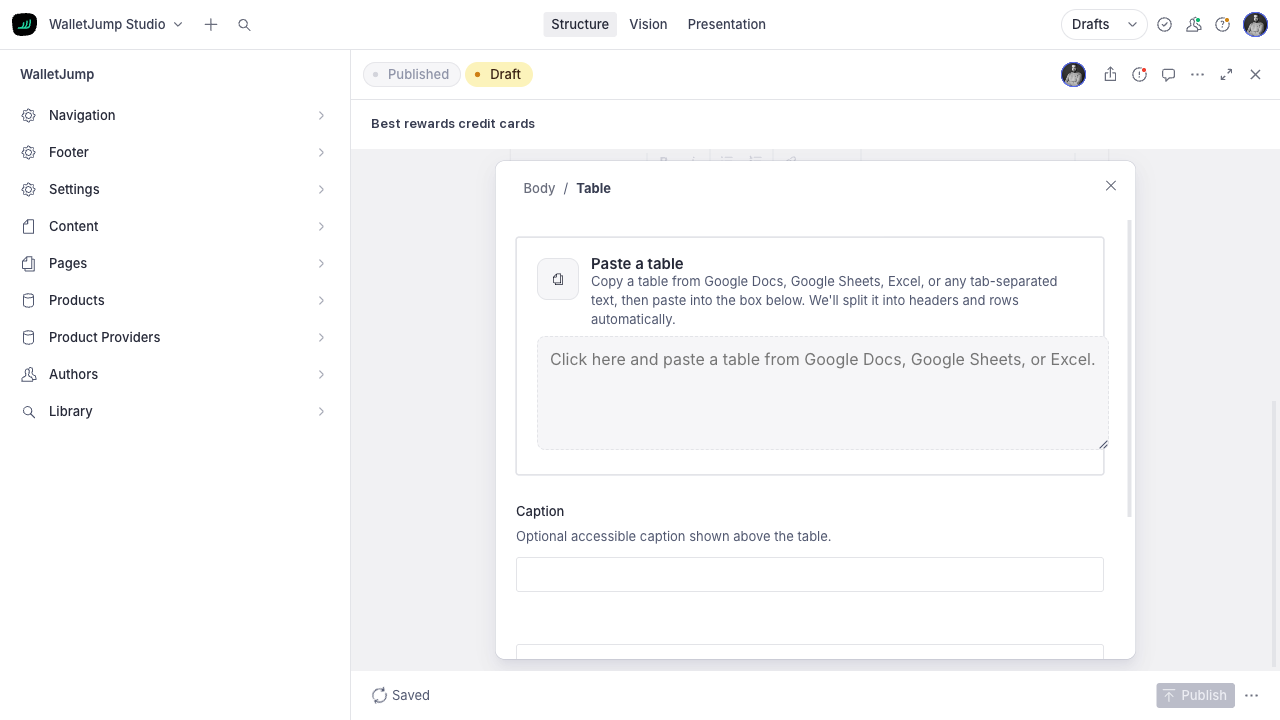Open Settings in the sidebar
Image resolution: width=1280 pixels, height=720 pixels.
click(175, 189)
